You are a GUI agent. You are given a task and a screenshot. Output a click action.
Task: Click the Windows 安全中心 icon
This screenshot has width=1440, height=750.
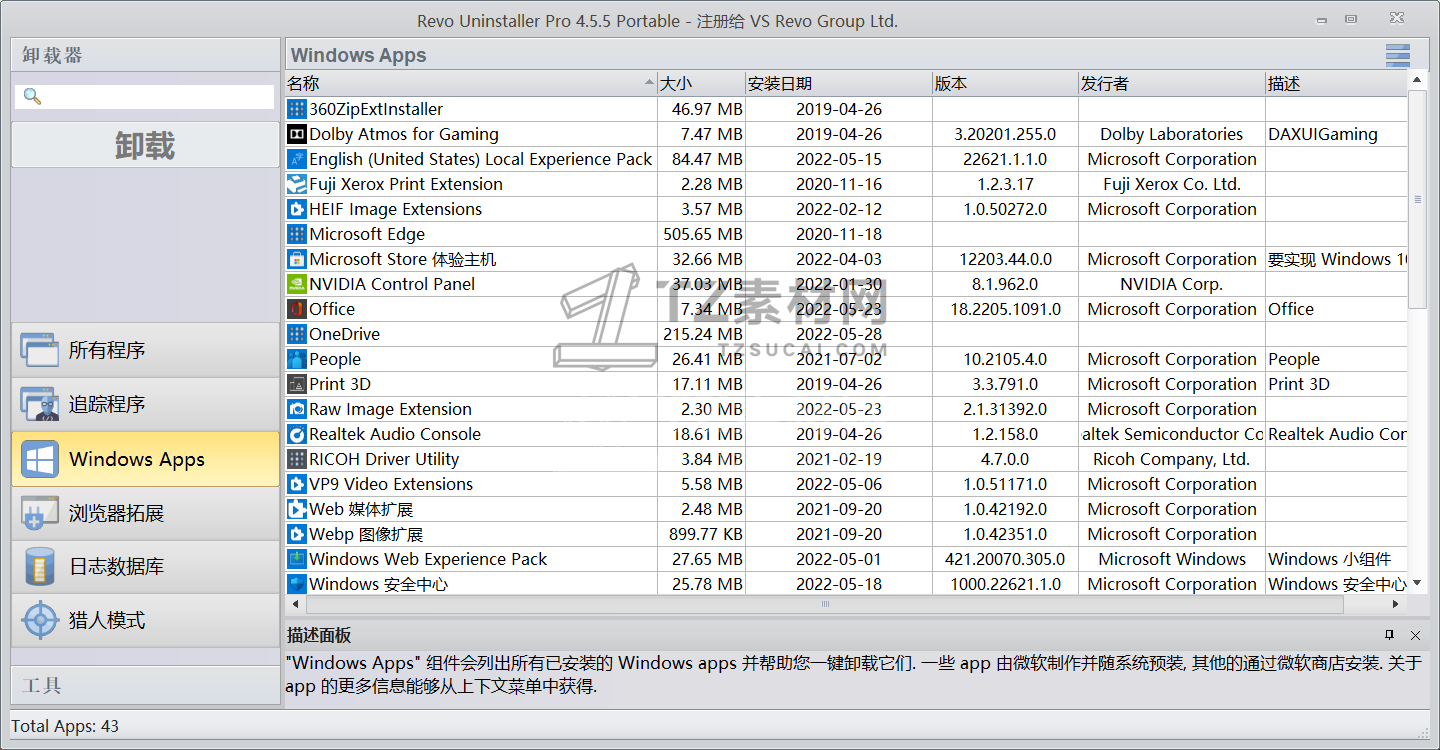point(296,584)
